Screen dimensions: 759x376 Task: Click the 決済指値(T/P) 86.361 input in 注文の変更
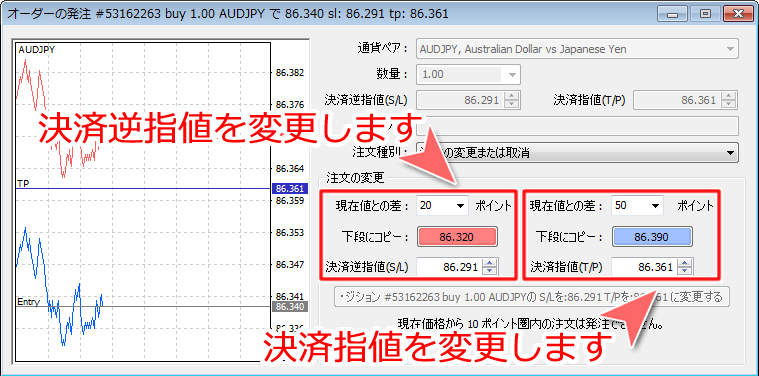(645, 267)
